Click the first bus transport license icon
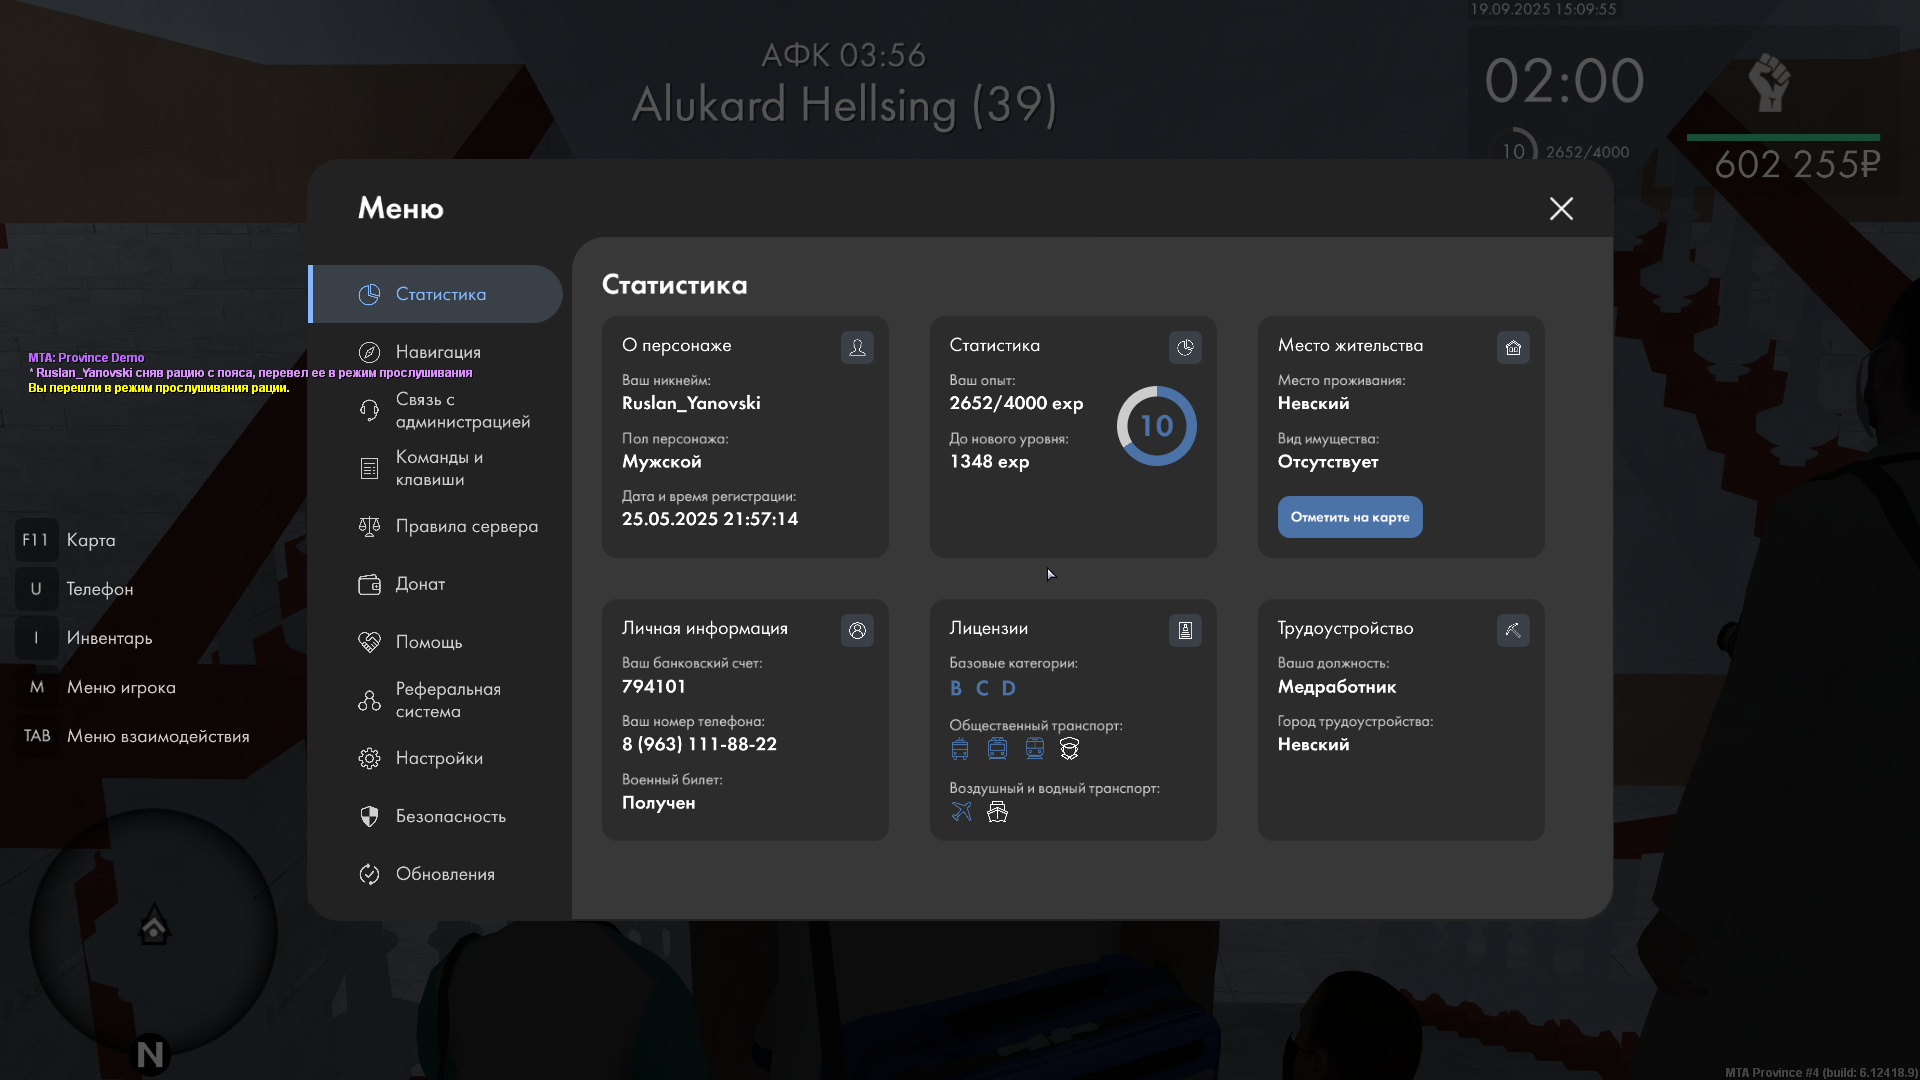 click(x=960, y=749)
